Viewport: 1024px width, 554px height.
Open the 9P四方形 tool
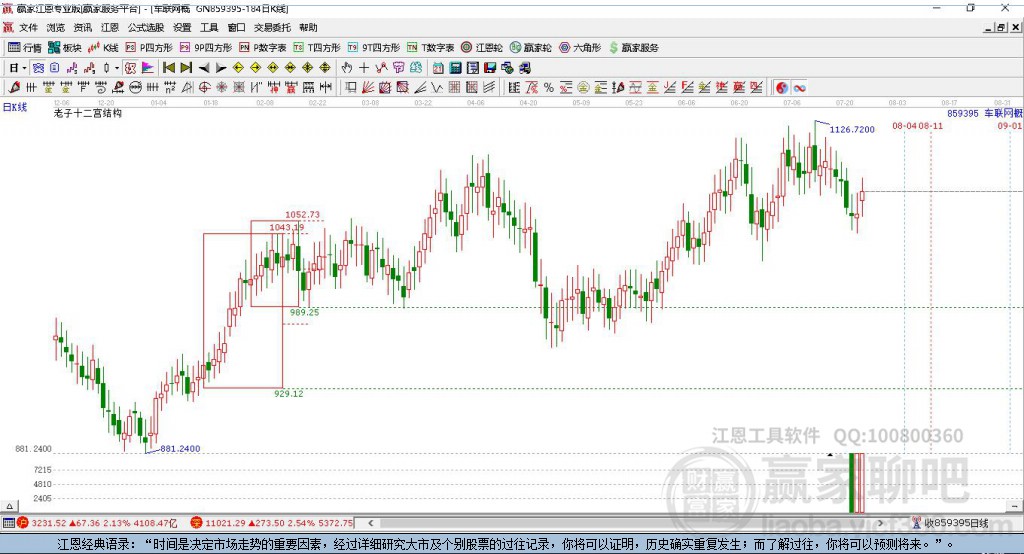point(206,48)
